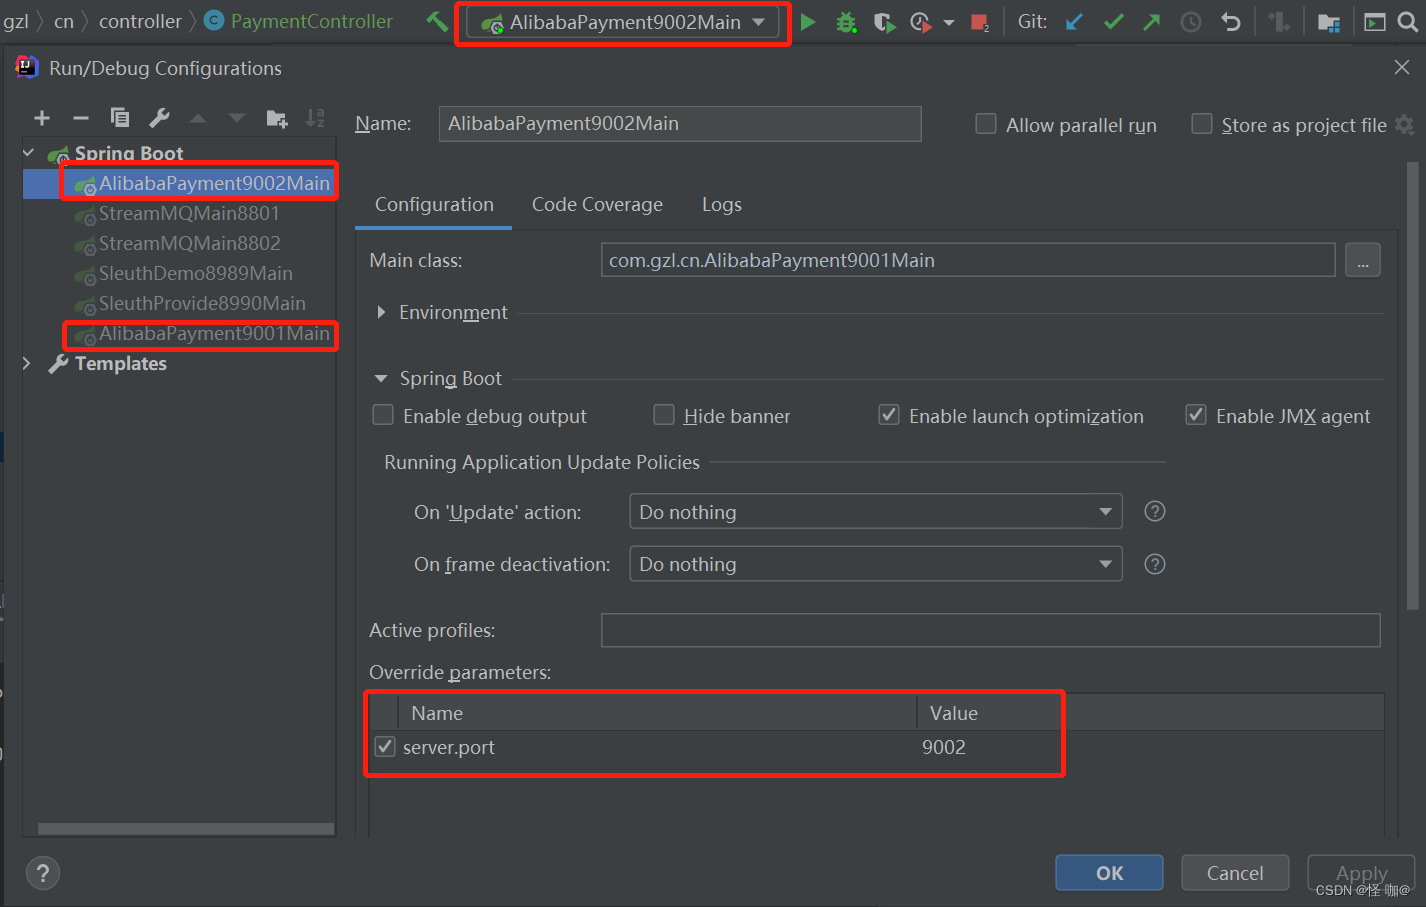Click horizontal scrollbar of configuration tree
The width and height of the screenshot is (1426, 907).
point(186,829)
